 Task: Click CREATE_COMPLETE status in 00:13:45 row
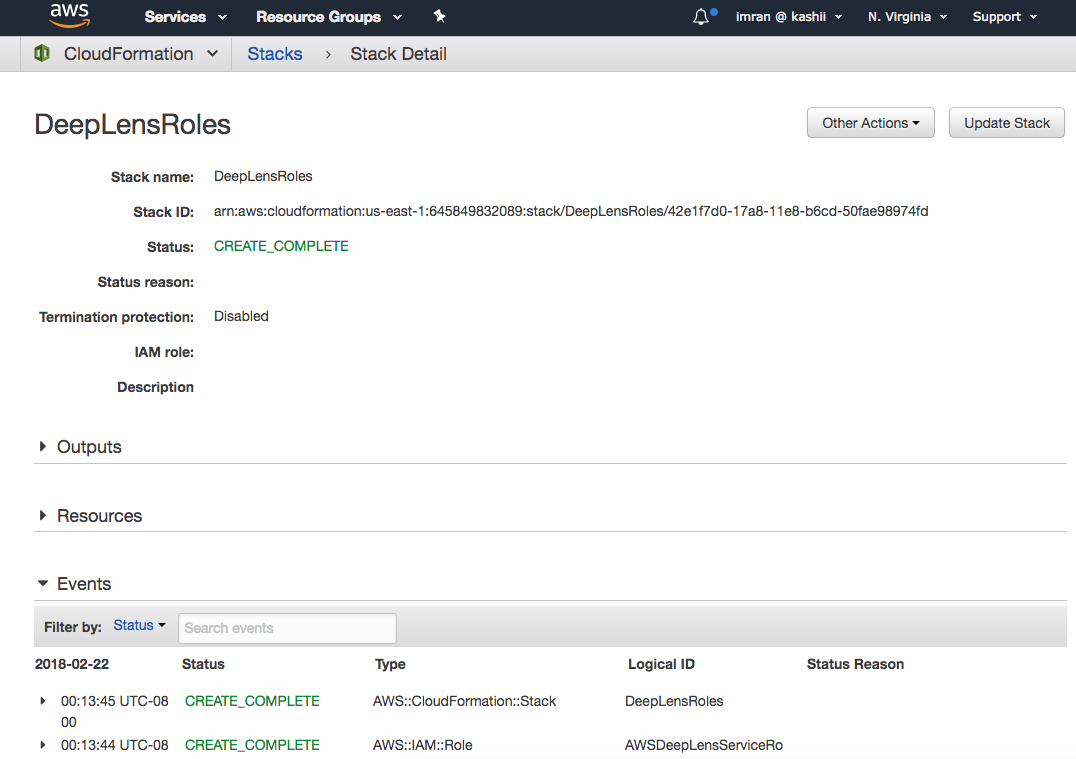tap(252, 701)
